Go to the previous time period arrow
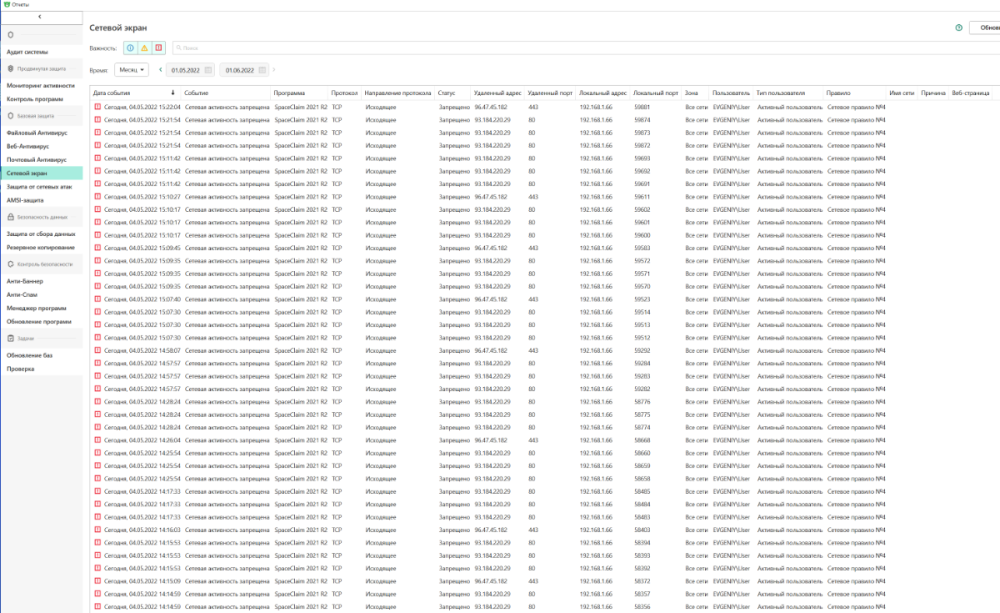The width and height of the screenshot is (1000, 613). click(x=160, y=70)
